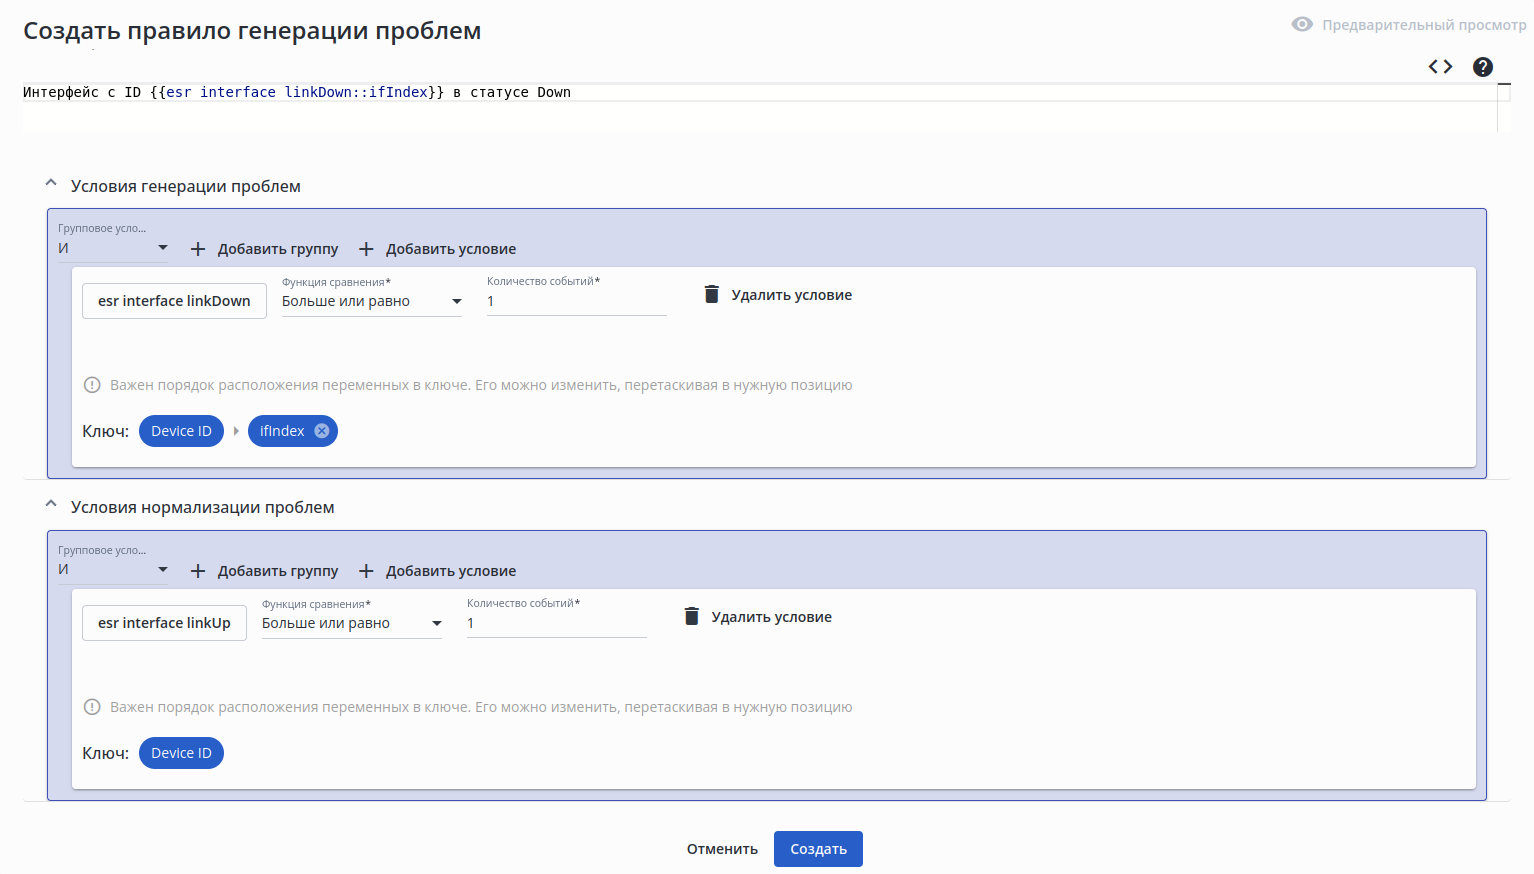Open the help question mark icon
The width and height of the screenshot is (1534, 874).
pos(1483,67)
